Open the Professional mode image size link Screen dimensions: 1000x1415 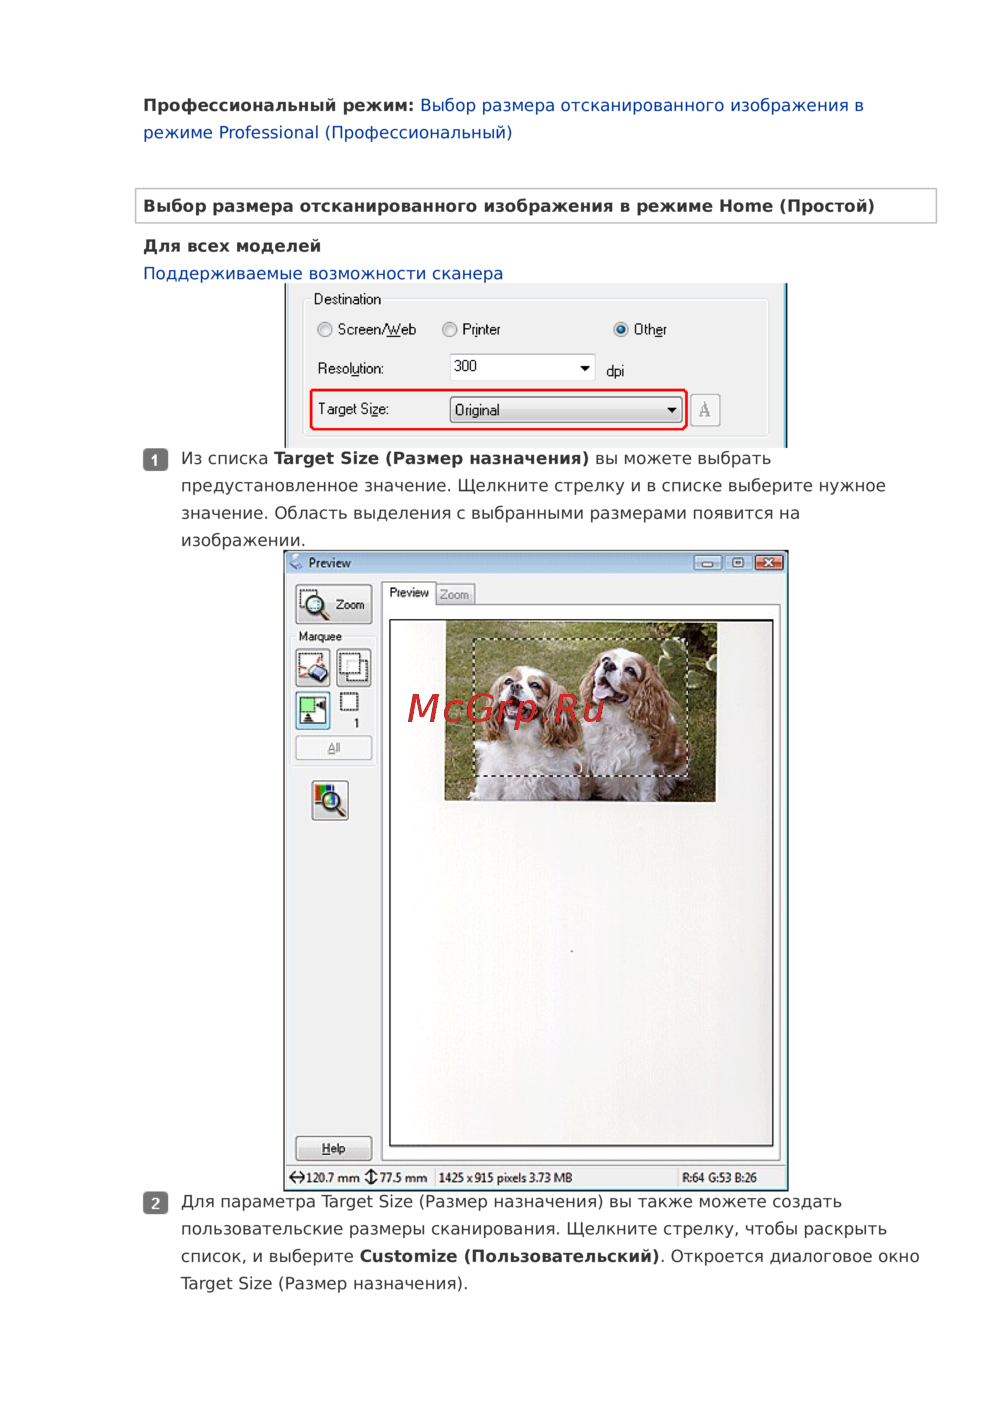coord(640,106)
